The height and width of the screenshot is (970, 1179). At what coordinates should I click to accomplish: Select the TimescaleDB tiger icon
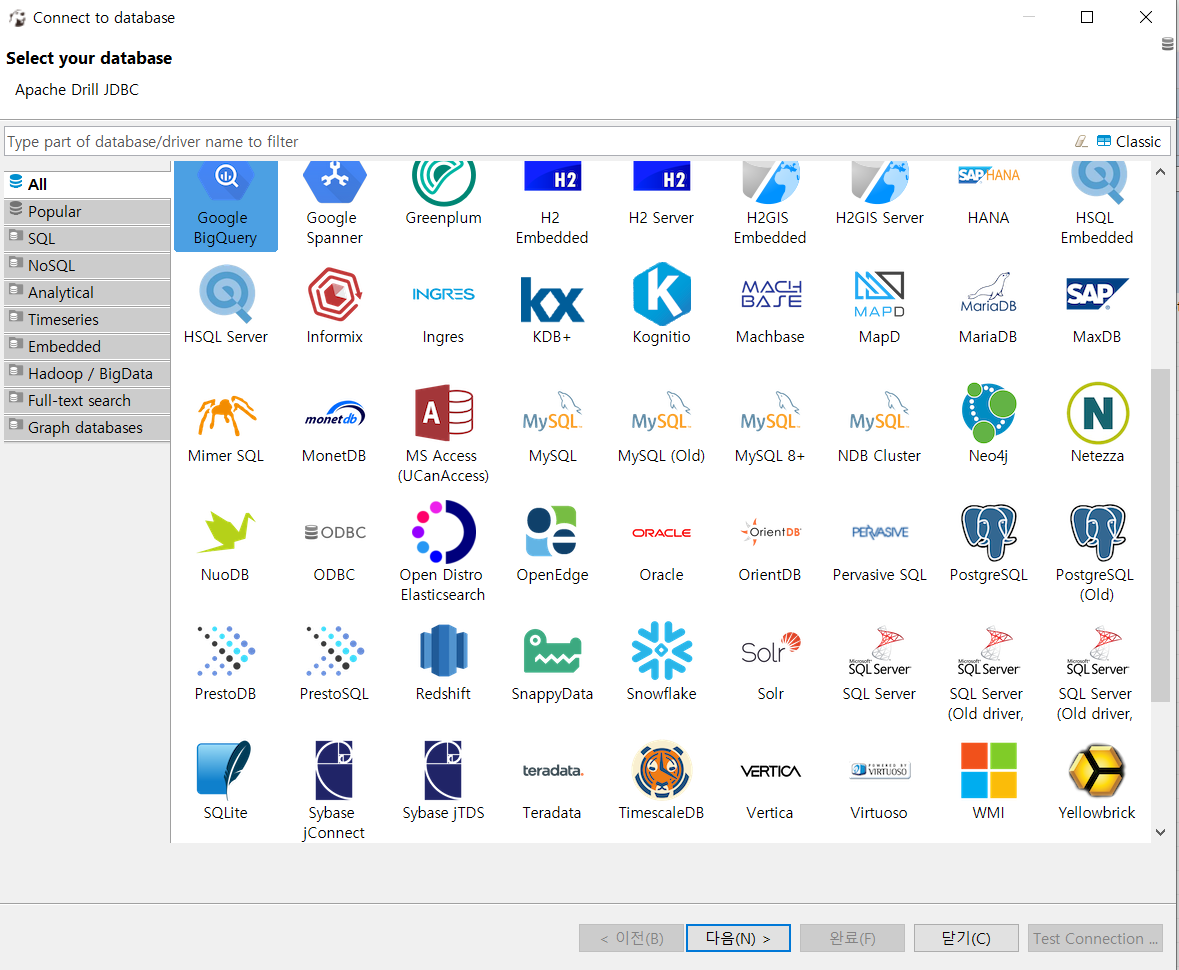click(661, 771)
